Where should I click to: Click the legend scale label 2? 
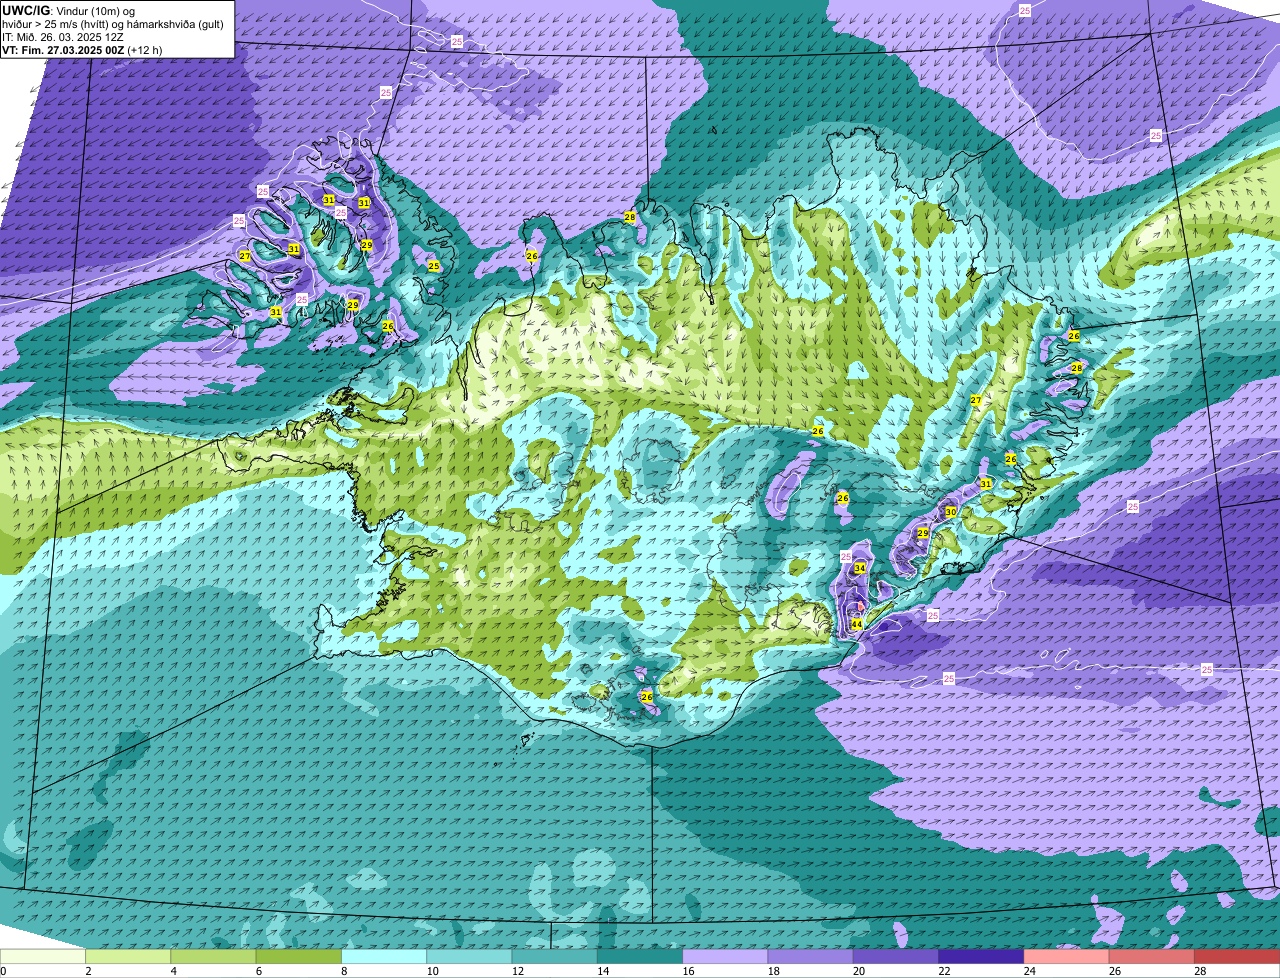(x=88, y=971)
